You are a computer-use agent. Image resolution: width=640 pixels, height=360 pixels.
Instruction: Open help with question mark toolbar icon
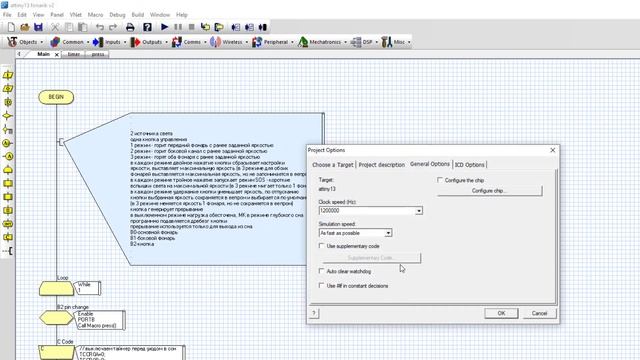pos(147,27)
